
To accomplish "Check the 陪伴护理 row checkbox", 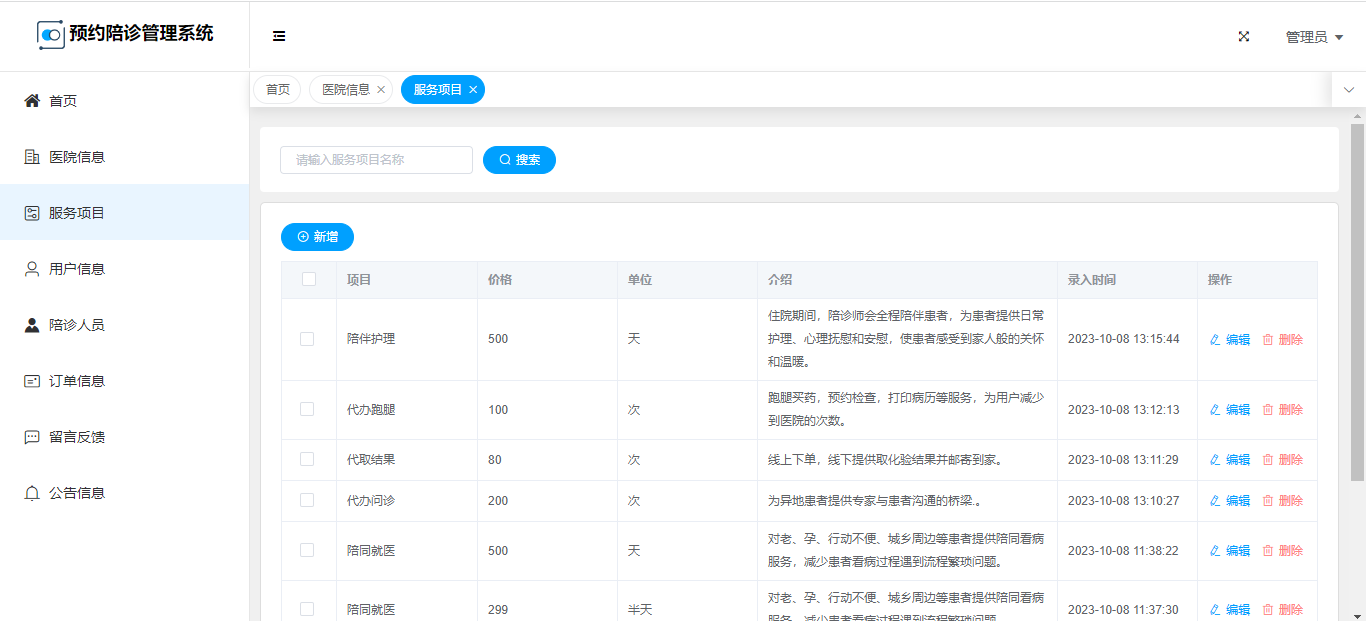I will 307,339.
